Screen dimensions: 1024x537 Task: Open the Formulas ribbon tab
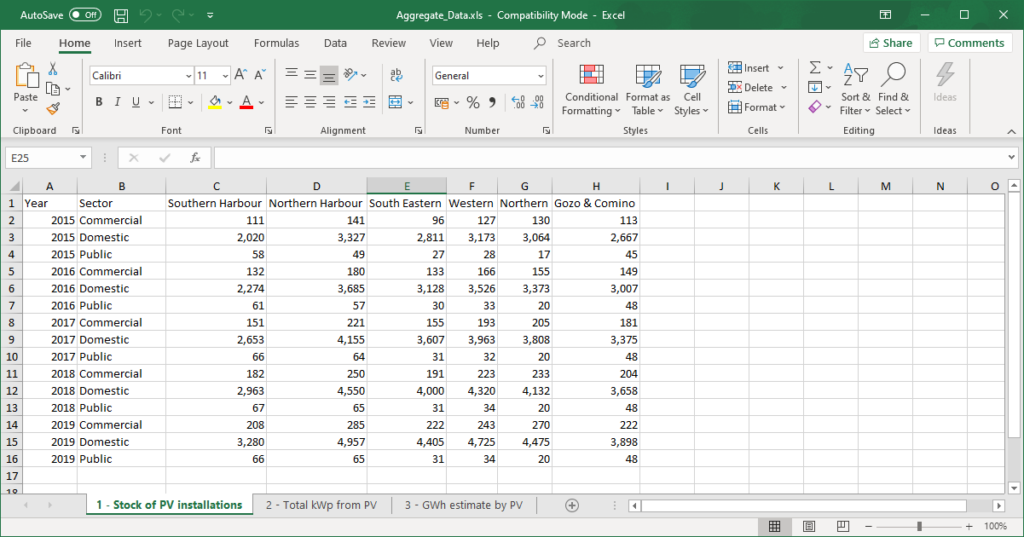[x=276, y=43]
